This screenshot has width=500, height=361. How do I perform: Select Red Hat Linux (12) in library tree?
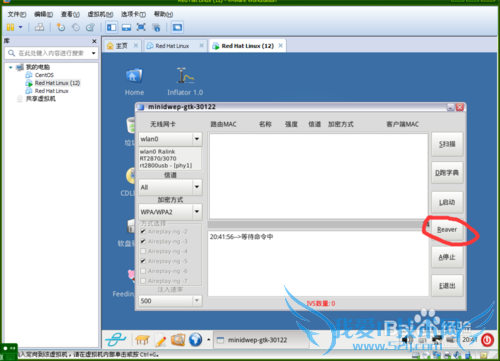tap(57, 83)
